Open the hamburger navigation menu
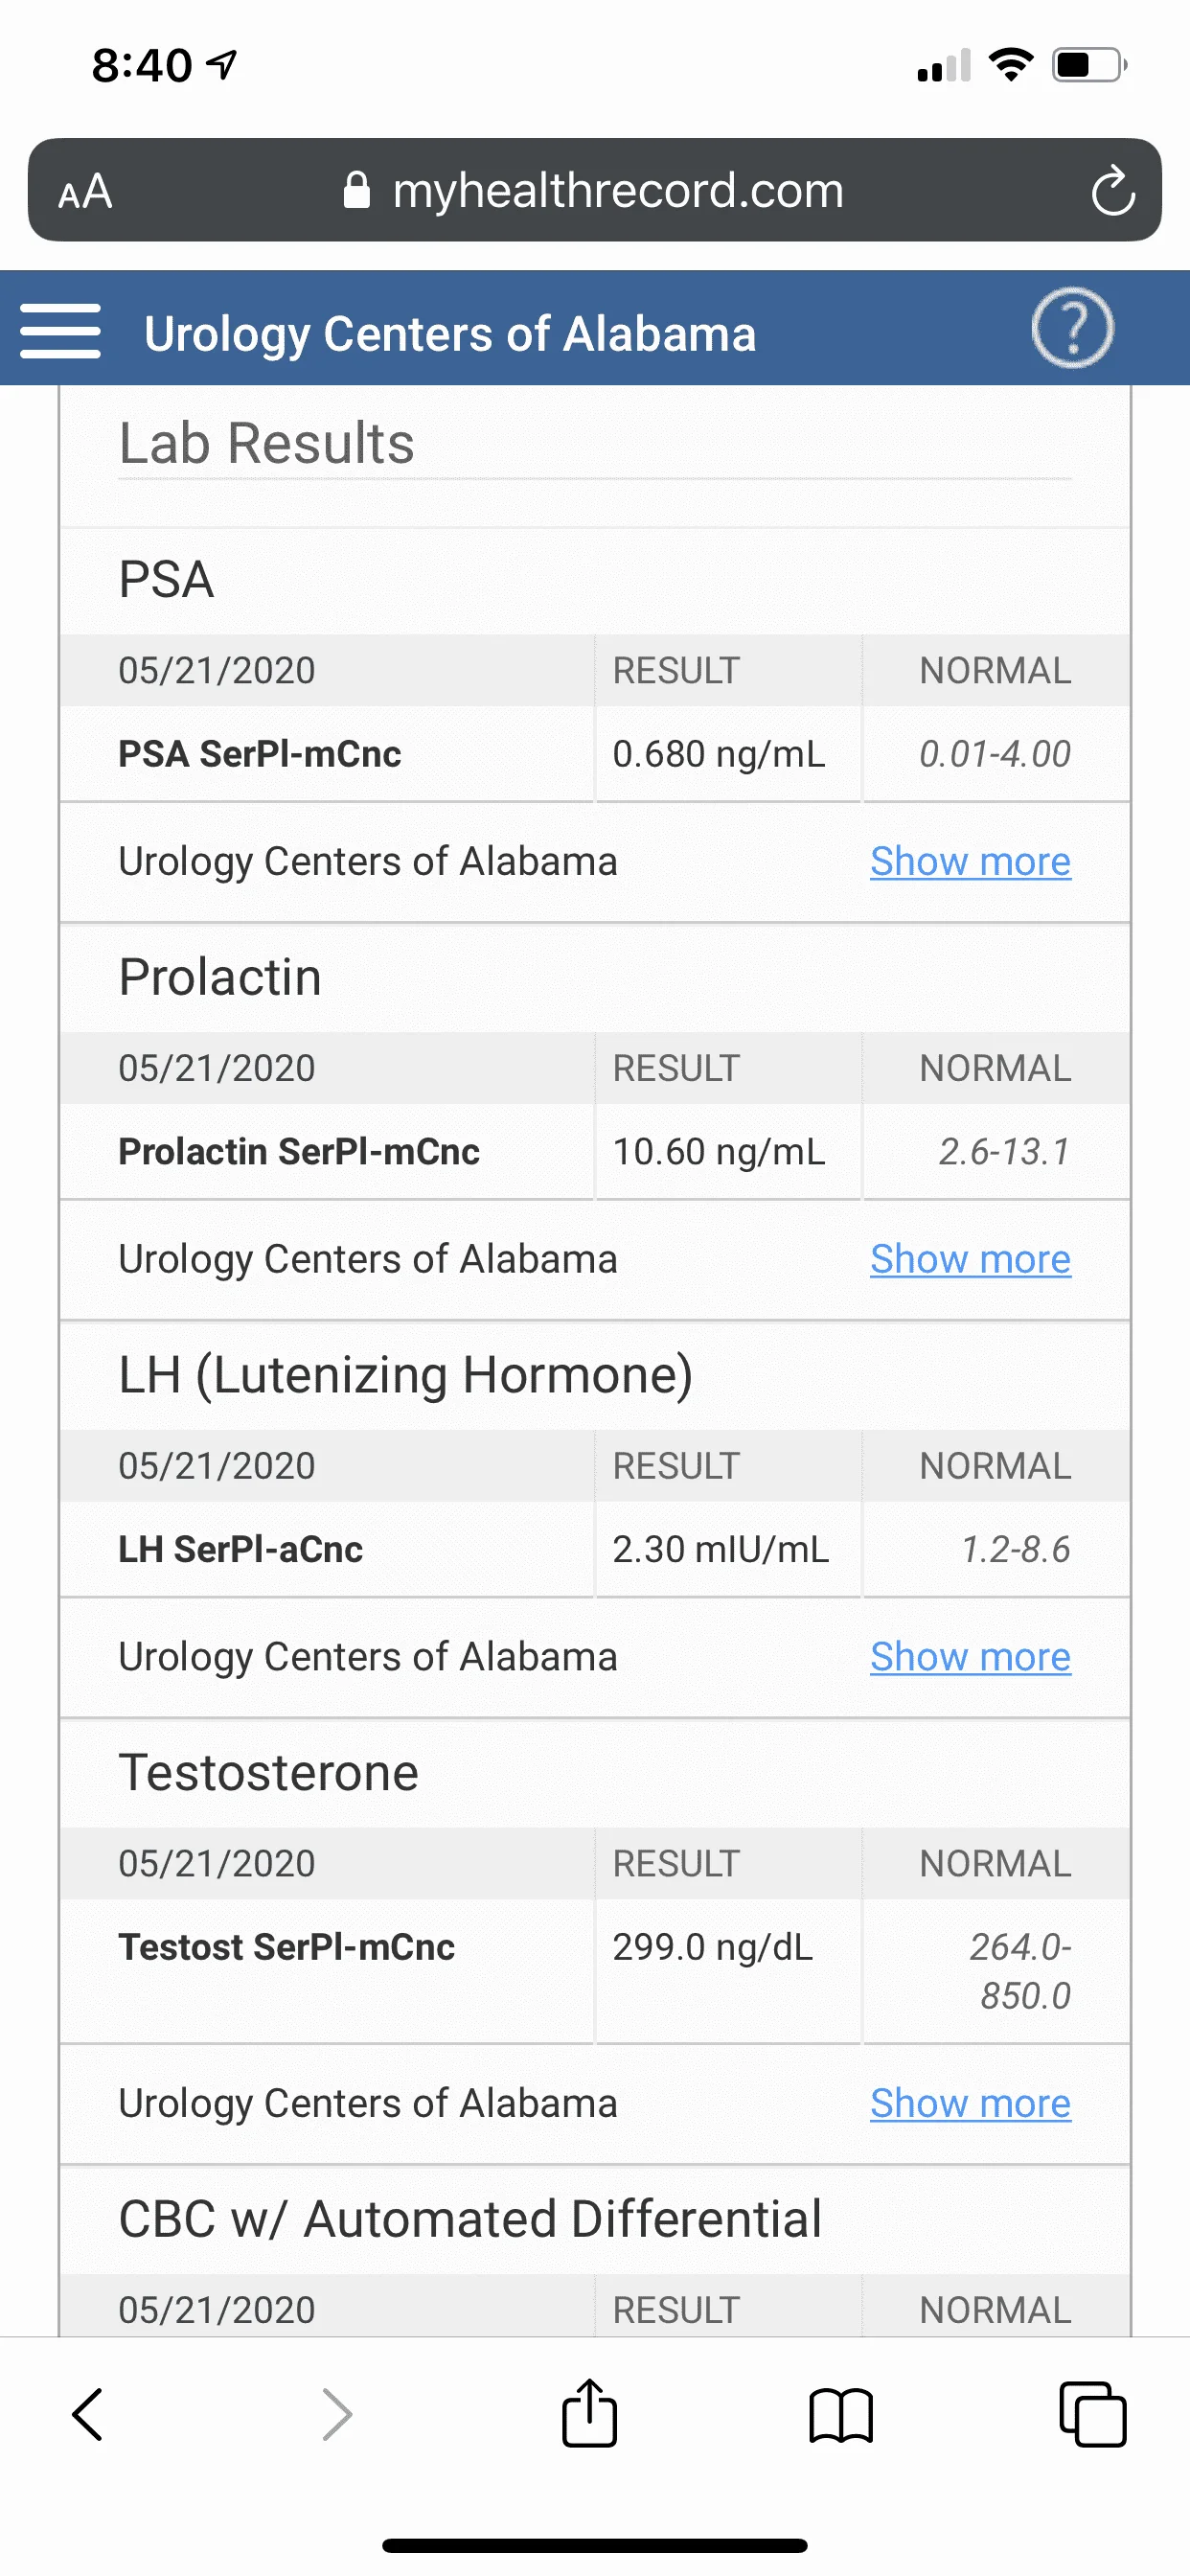This screenshot has width=1190, height=2576. coord(60,330)
